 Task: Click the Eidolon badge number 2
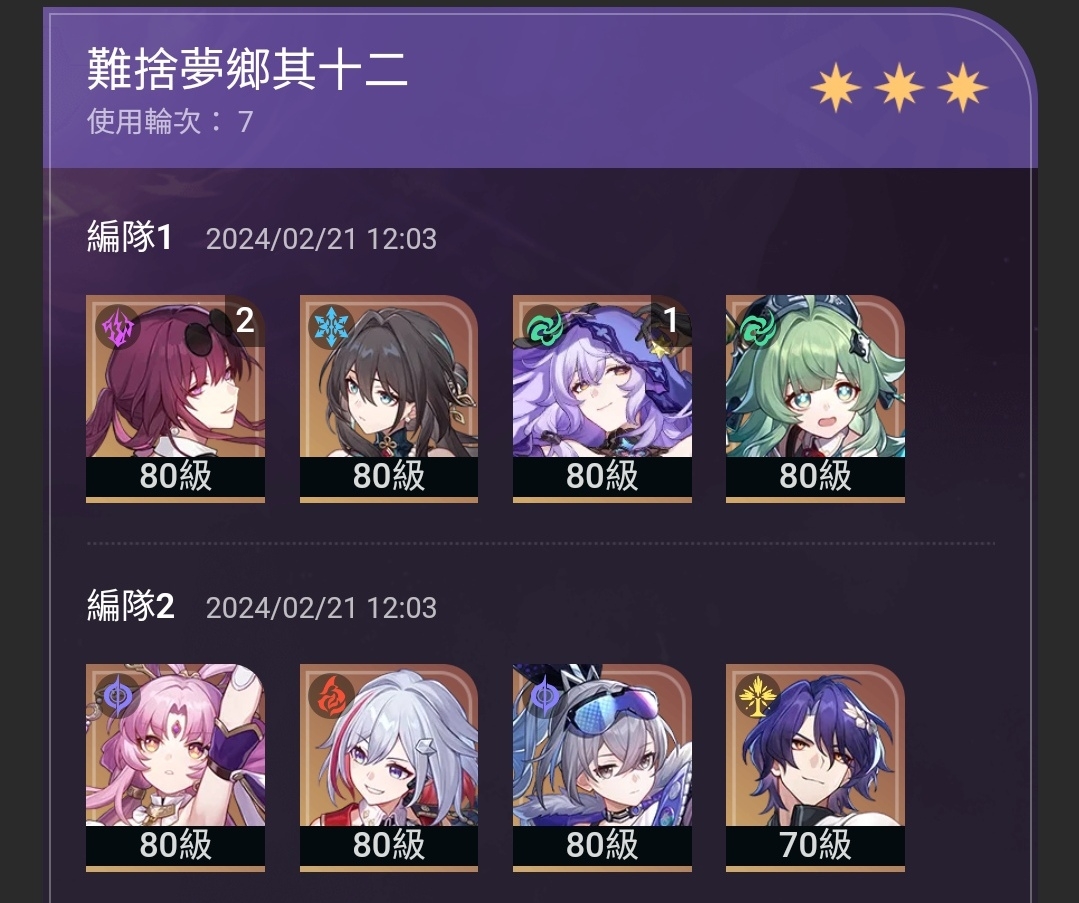click(245, 320)
